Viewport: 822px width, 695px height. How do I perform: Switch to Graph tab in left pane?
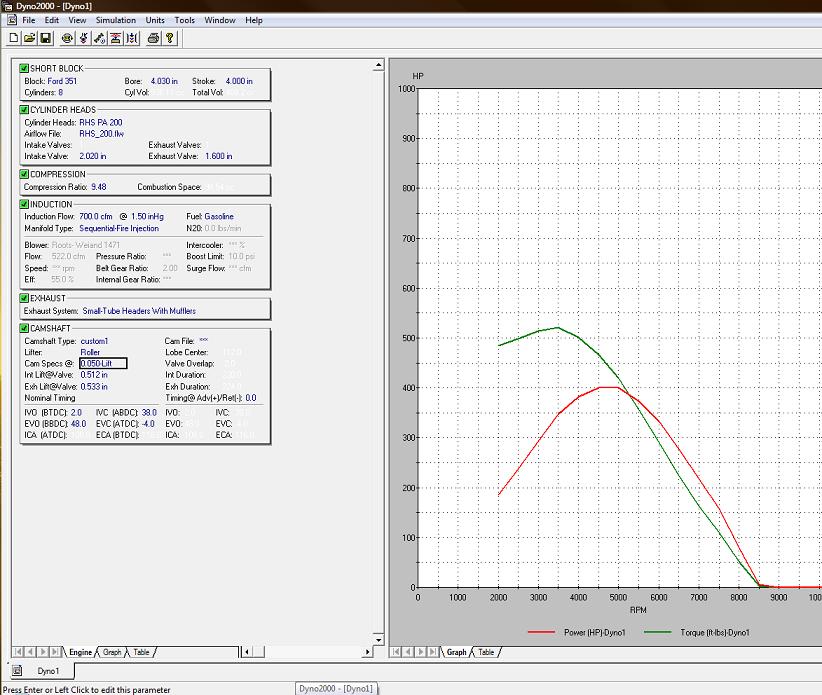tap(112, 652)
